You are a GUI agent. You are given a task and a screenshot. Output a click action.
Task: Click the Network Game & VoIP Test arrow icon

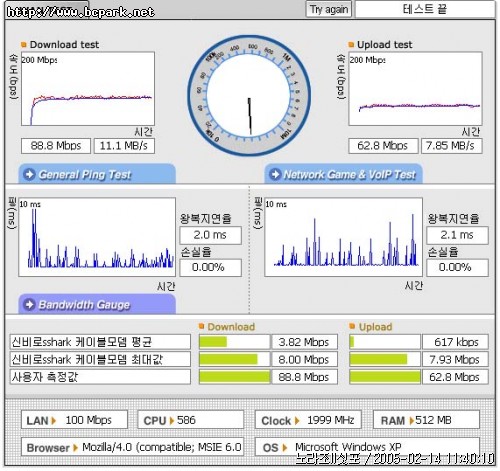click(275, 174)
